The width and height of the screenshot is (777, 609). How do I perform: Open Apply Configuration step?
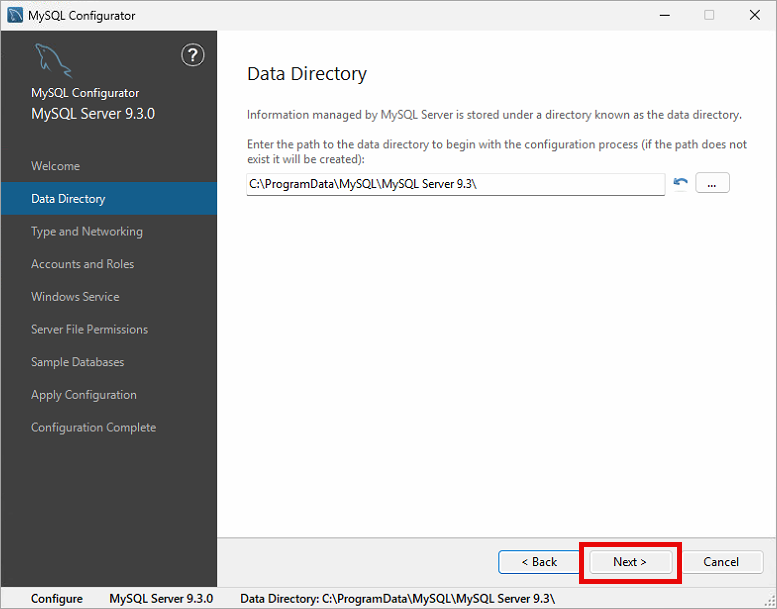pos(84,395)
